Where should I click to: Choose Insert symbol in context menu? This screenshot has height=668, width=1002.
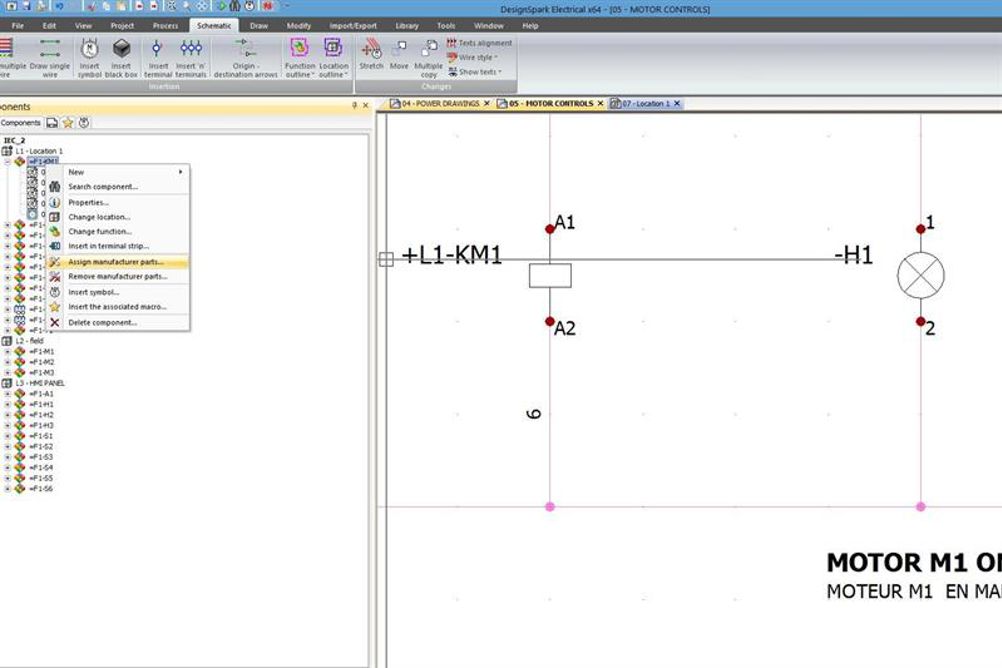coord(118,292)
